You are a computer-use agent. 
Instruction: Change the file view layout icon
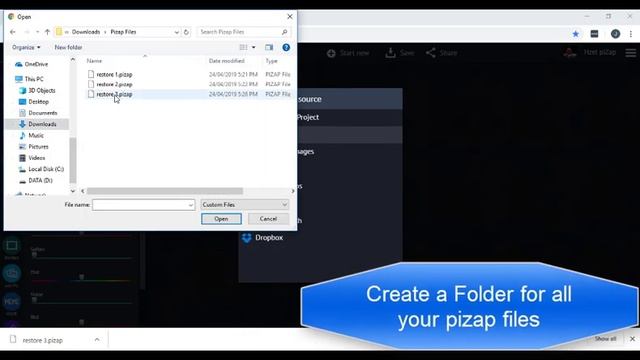pos(243,47)
